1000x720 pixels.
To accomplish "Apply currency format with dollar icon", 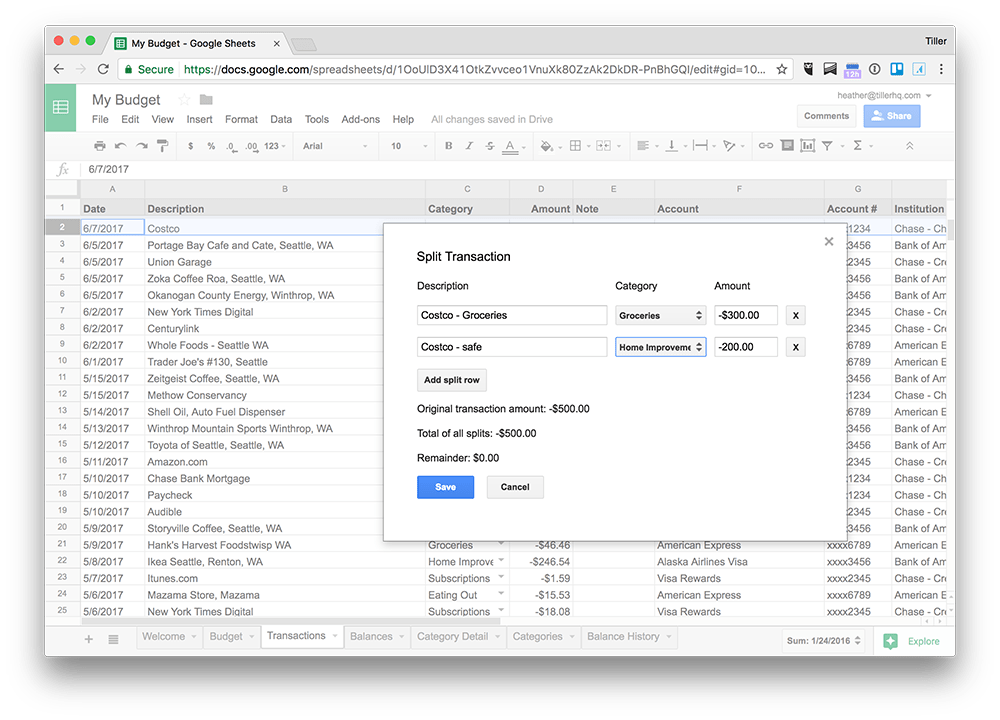I will pyautogui.click(x=191, y=146).
